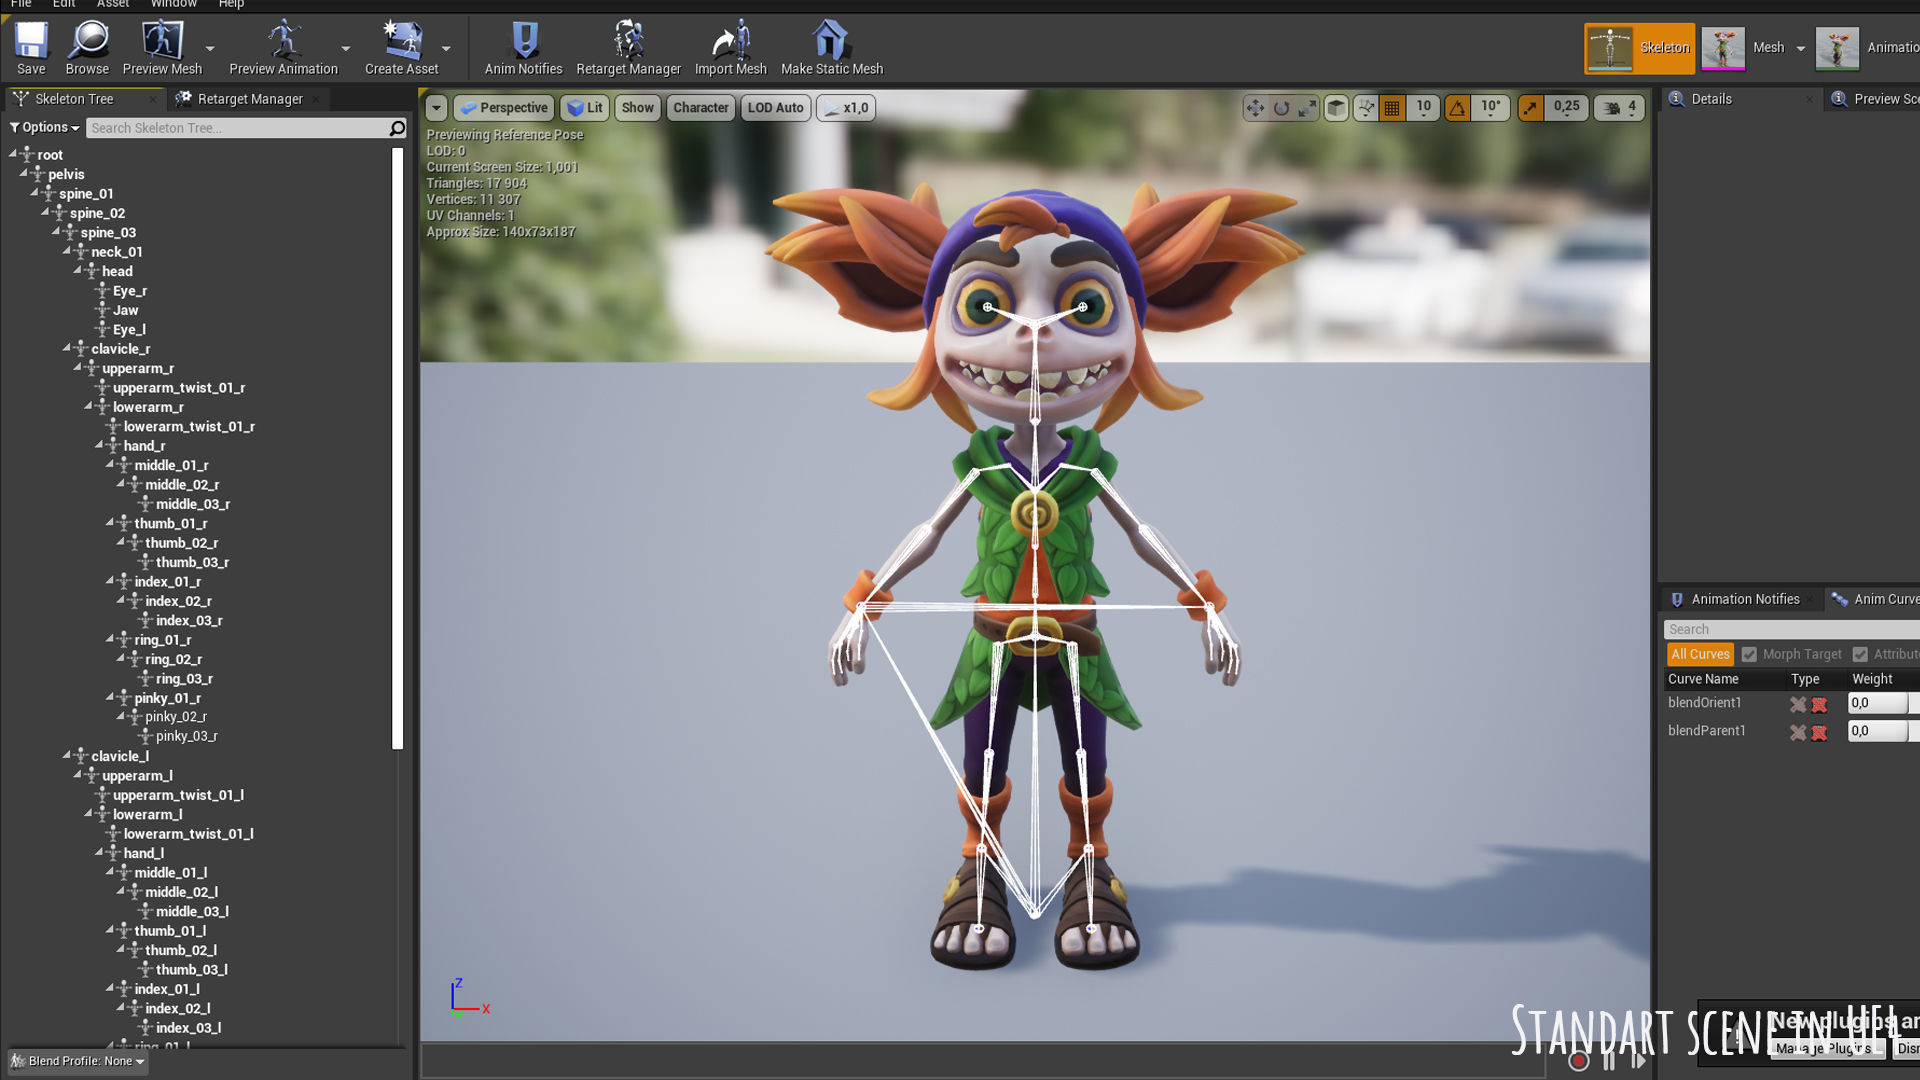Switch to Mesh editor mode thumbnail
This screenshot has width=1920, height=1080.
tap(1723, 48)
